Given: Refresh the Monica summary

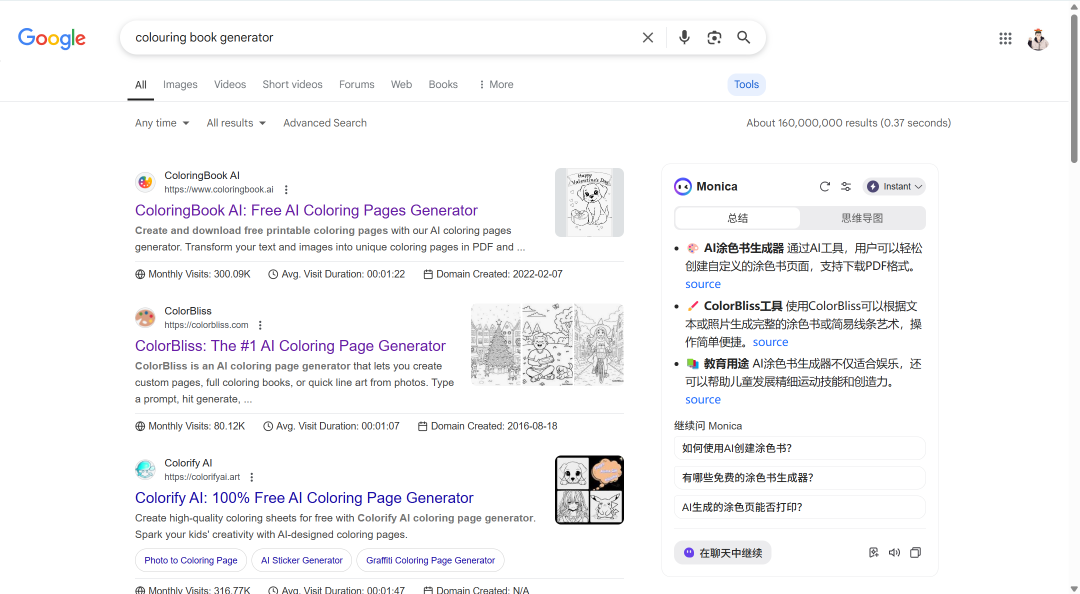Looking at the screenshot, I should coord(824,187).
